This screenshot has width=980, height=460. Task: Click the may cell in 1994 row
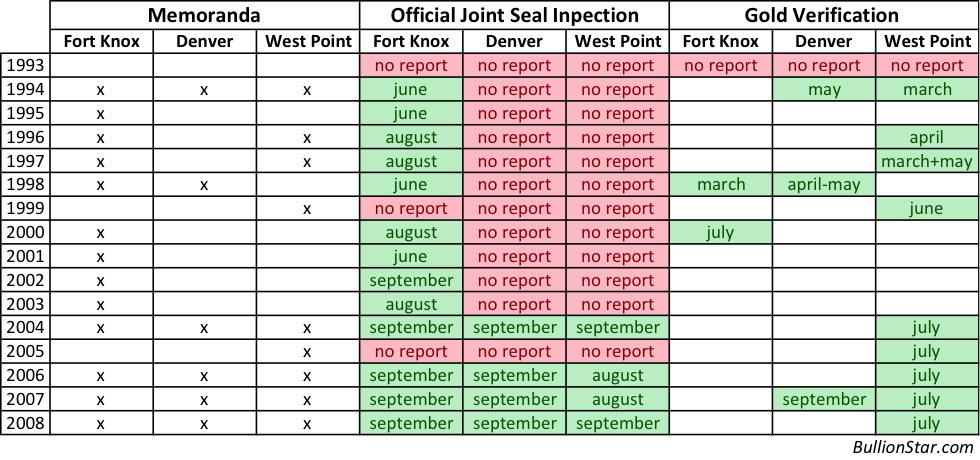tap(824, 89)
